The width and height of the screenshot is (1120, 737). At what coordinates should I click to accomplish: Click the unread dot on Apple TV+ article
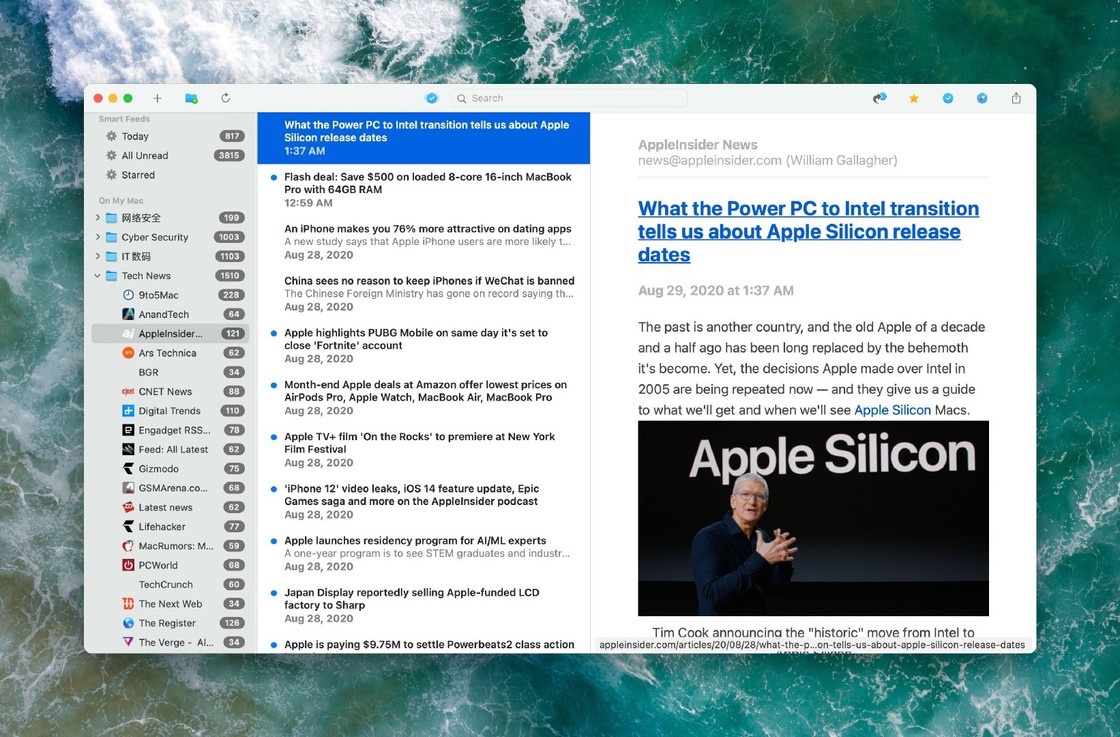274,437
